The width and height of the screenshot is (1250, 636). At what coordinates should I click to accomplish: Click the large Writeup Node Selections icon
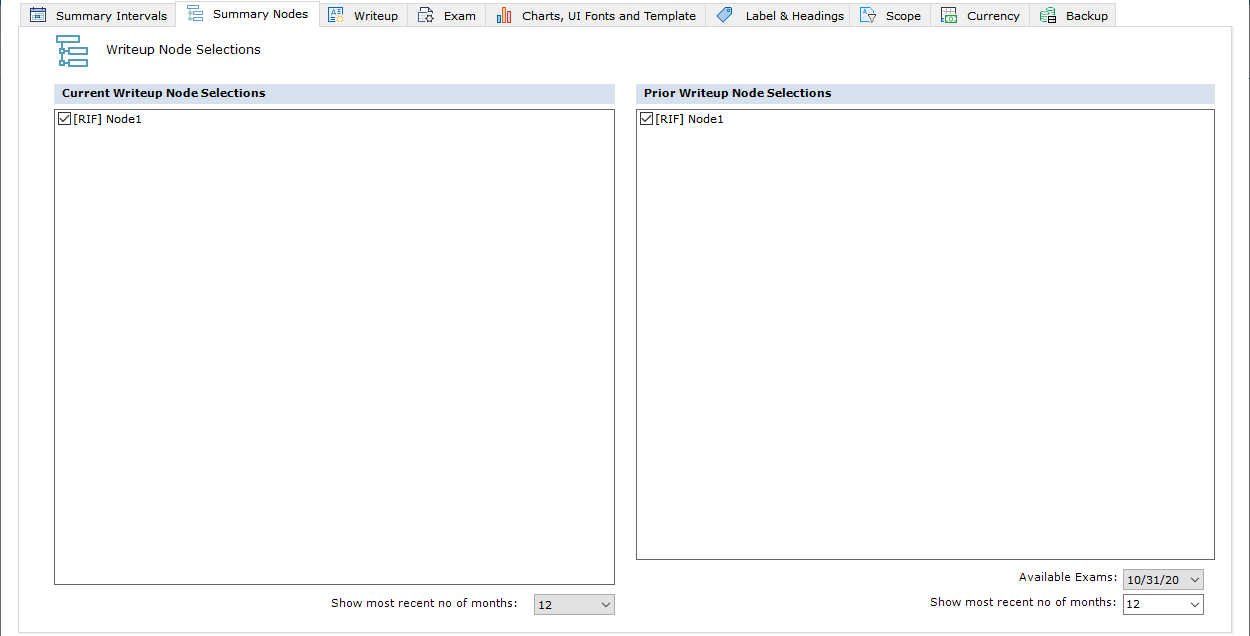click(72, 50)
